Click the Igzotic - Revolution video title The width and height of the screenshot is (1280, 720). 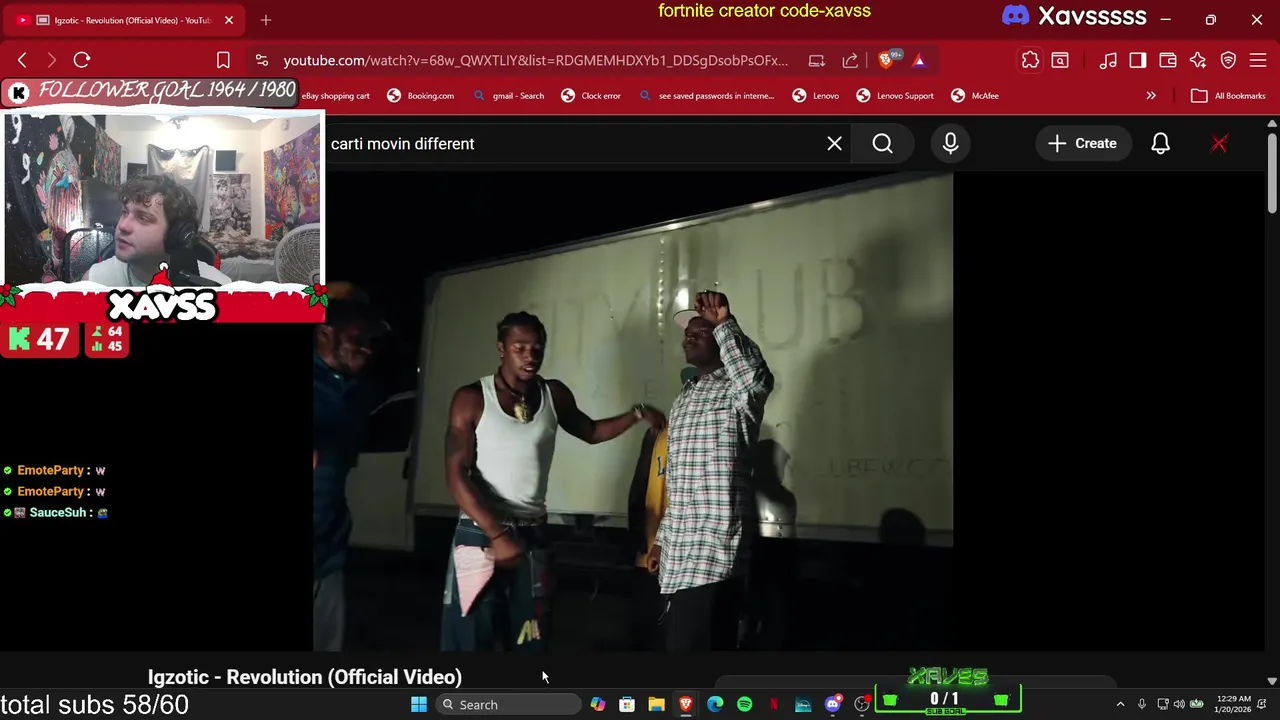click(x=305, y=677)
